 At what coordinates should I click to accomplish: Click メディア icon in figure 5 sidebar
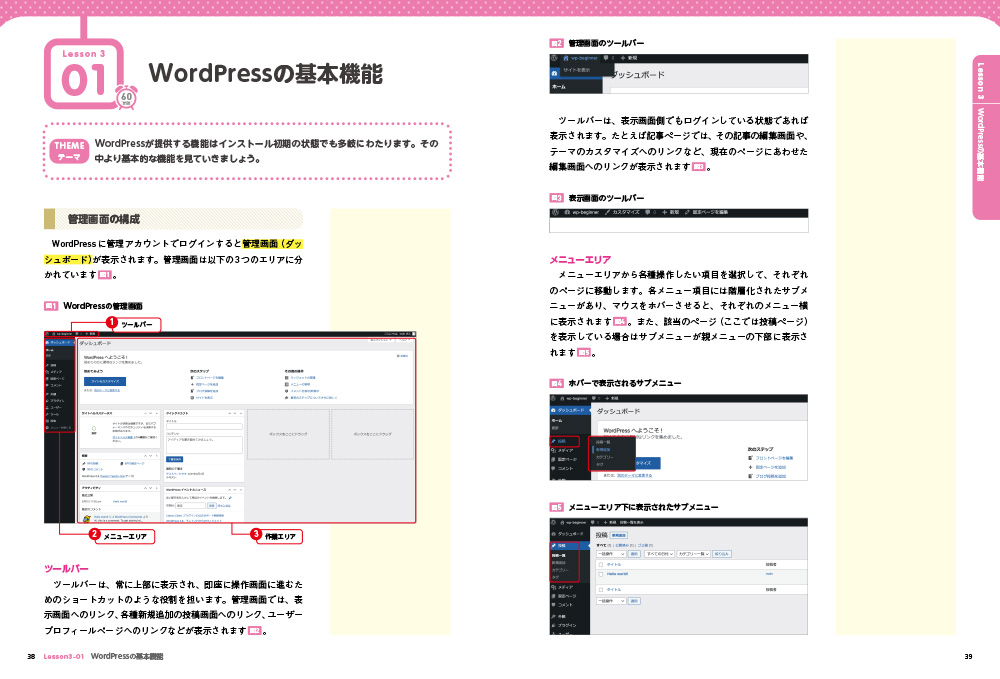pyautogui.click(x=554, y=587)
